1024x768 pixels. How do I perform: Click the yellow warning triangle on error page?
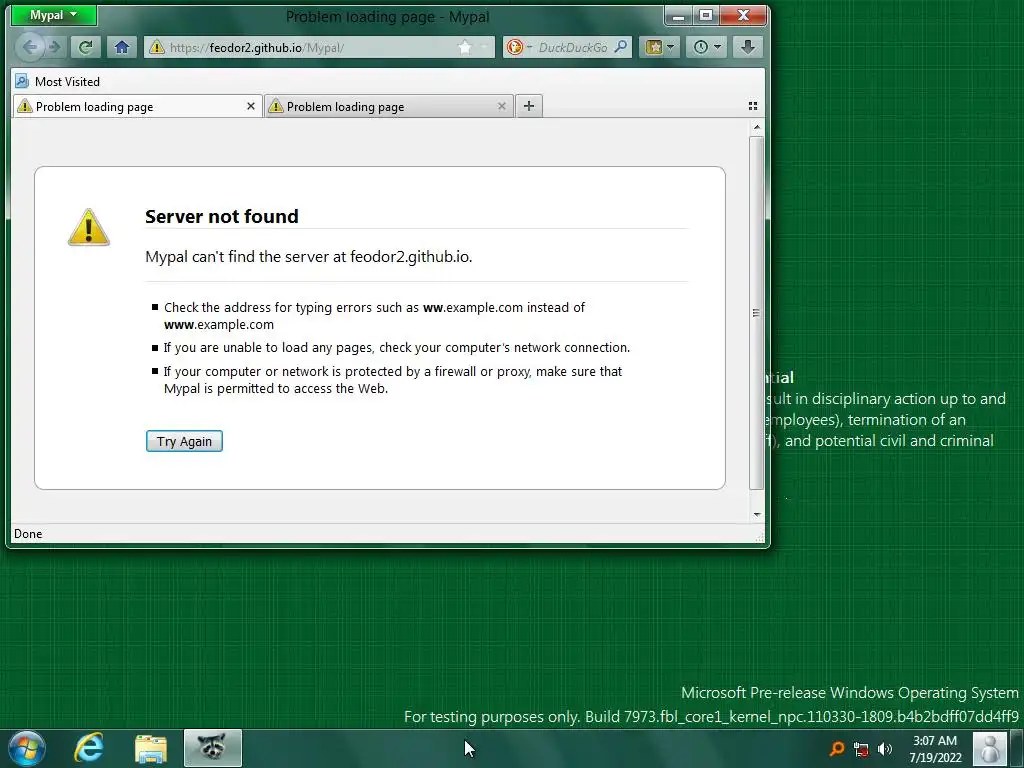tap(89, 227)
